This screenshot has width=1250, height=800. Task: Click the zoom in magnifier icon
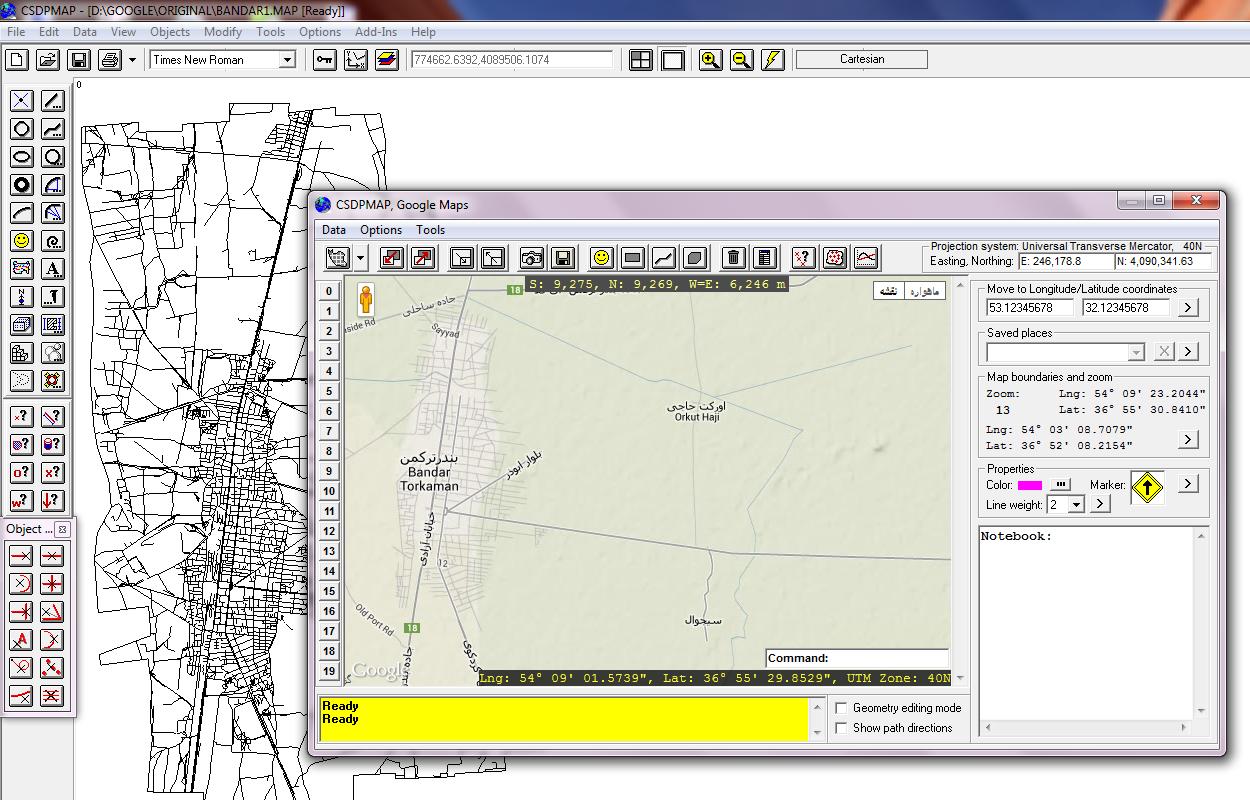(710, 60)
